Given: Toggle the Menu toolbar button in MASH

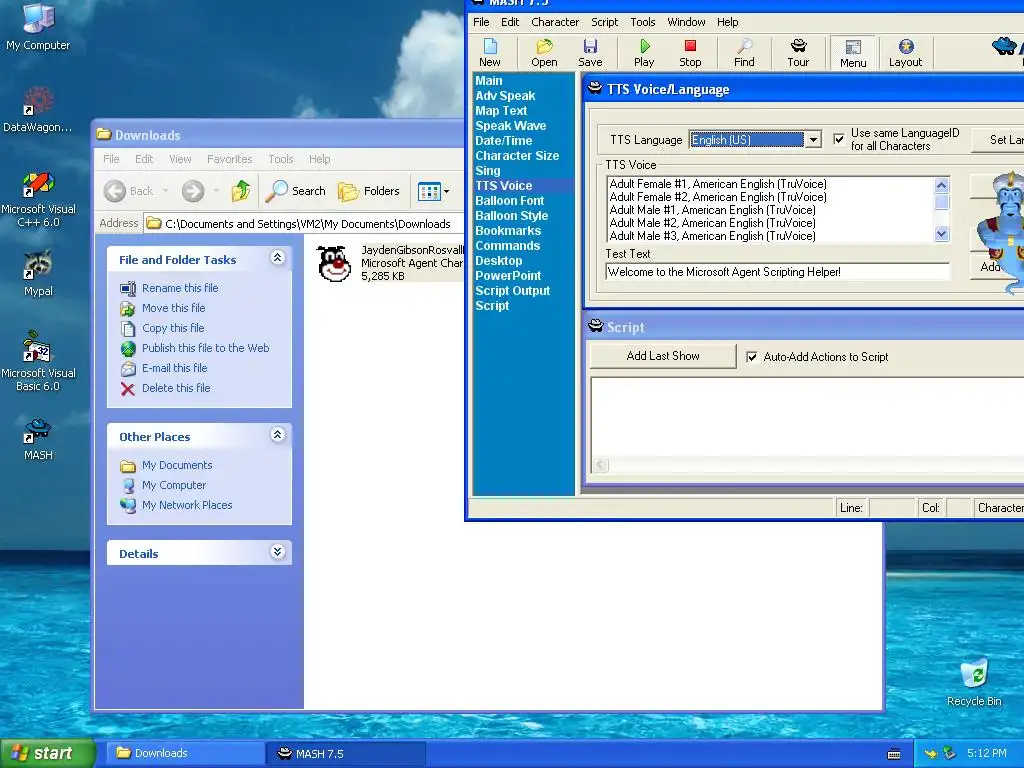Looking at the screenshot, I should pyautogui.click(x=853, y=53).
